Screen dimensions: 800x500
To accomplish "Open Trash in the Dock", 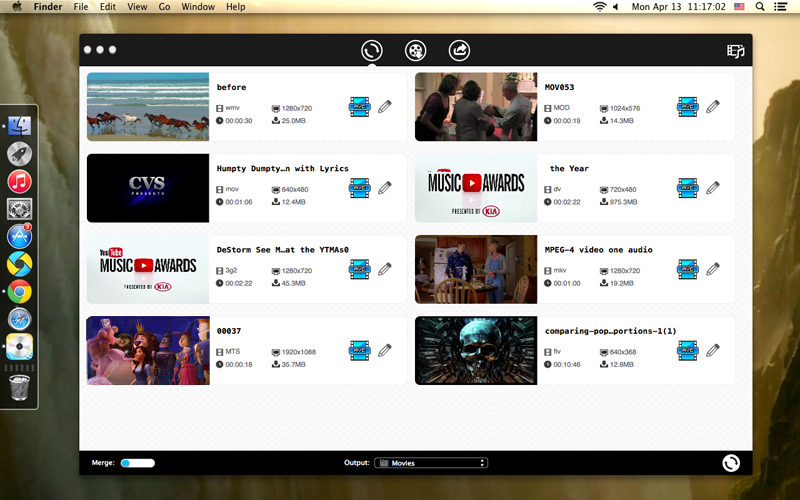I will (19, 388).
